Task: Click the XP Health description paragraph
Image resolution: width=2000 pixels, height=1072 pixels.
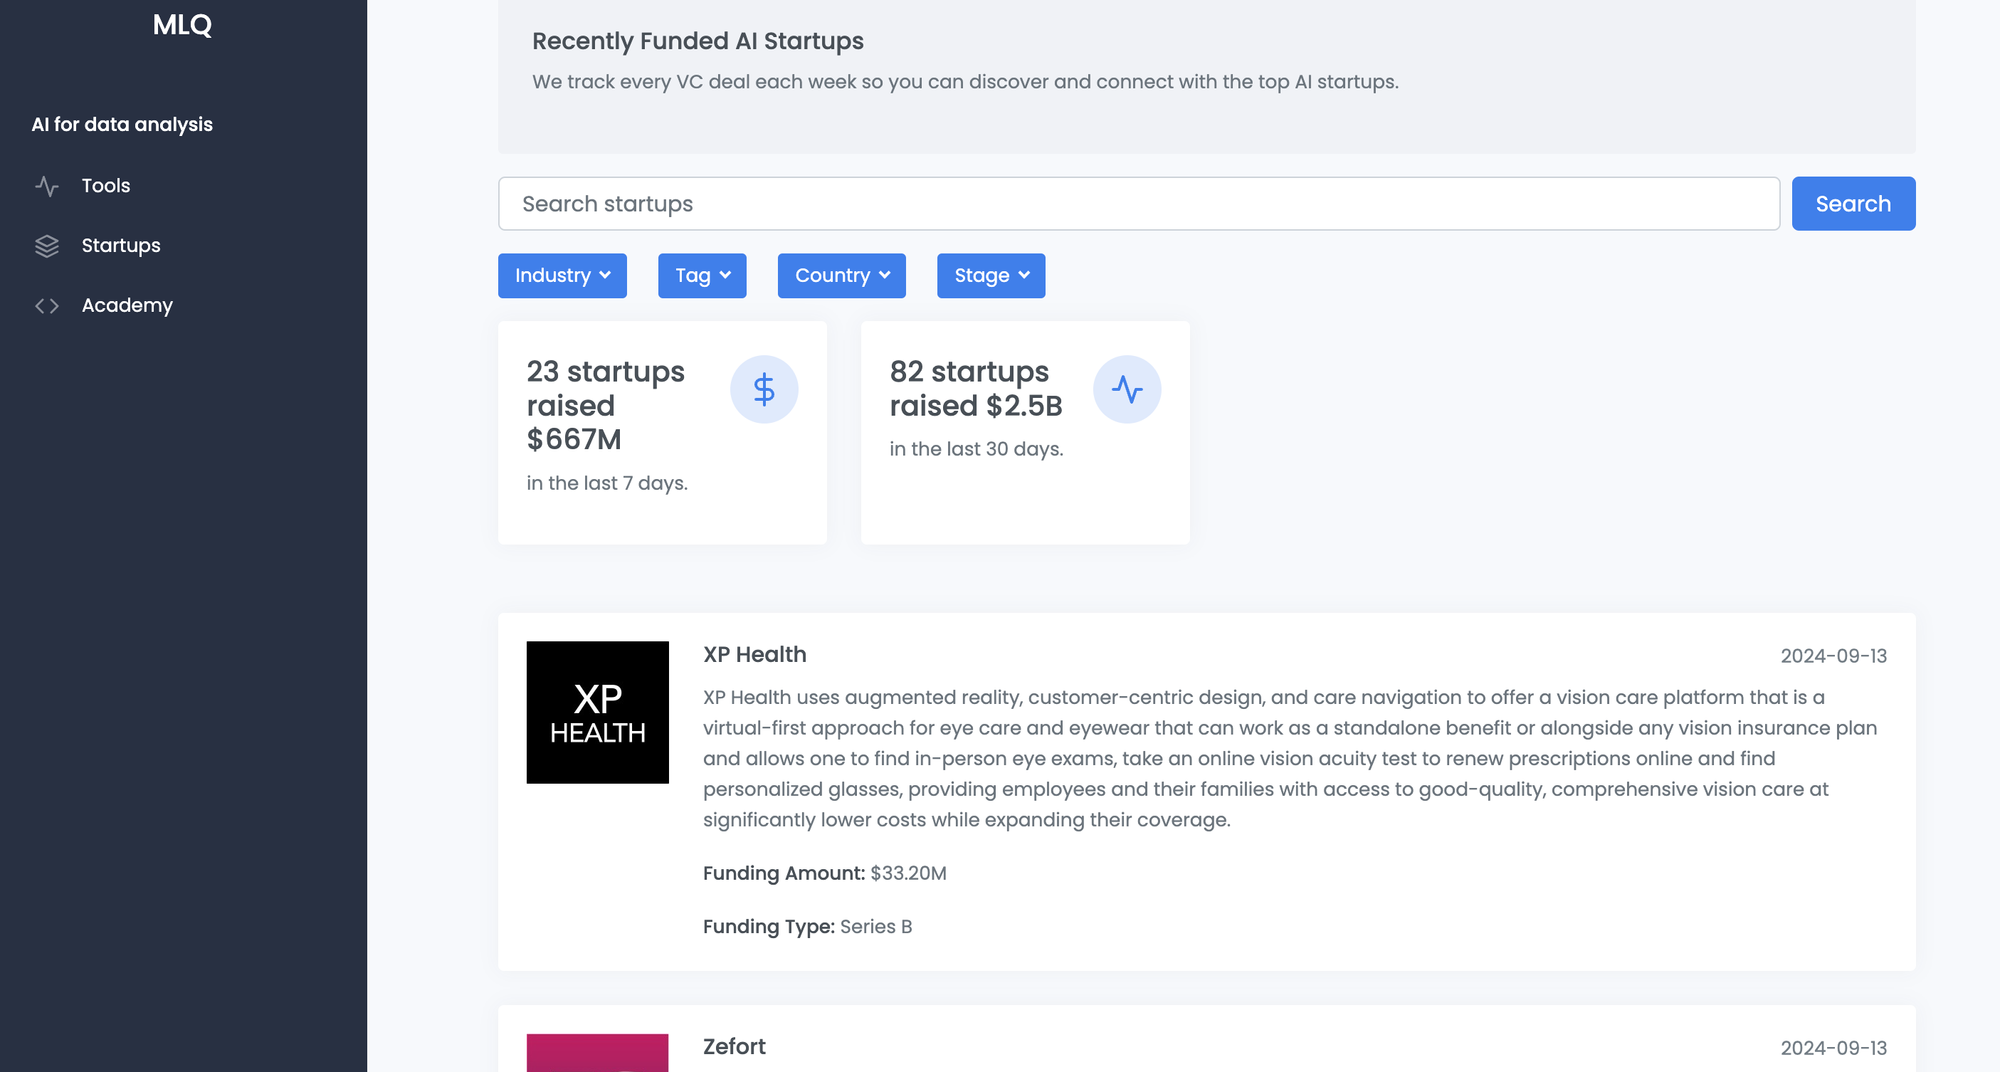Action: pyautogui.click(x=1291, y=759)
